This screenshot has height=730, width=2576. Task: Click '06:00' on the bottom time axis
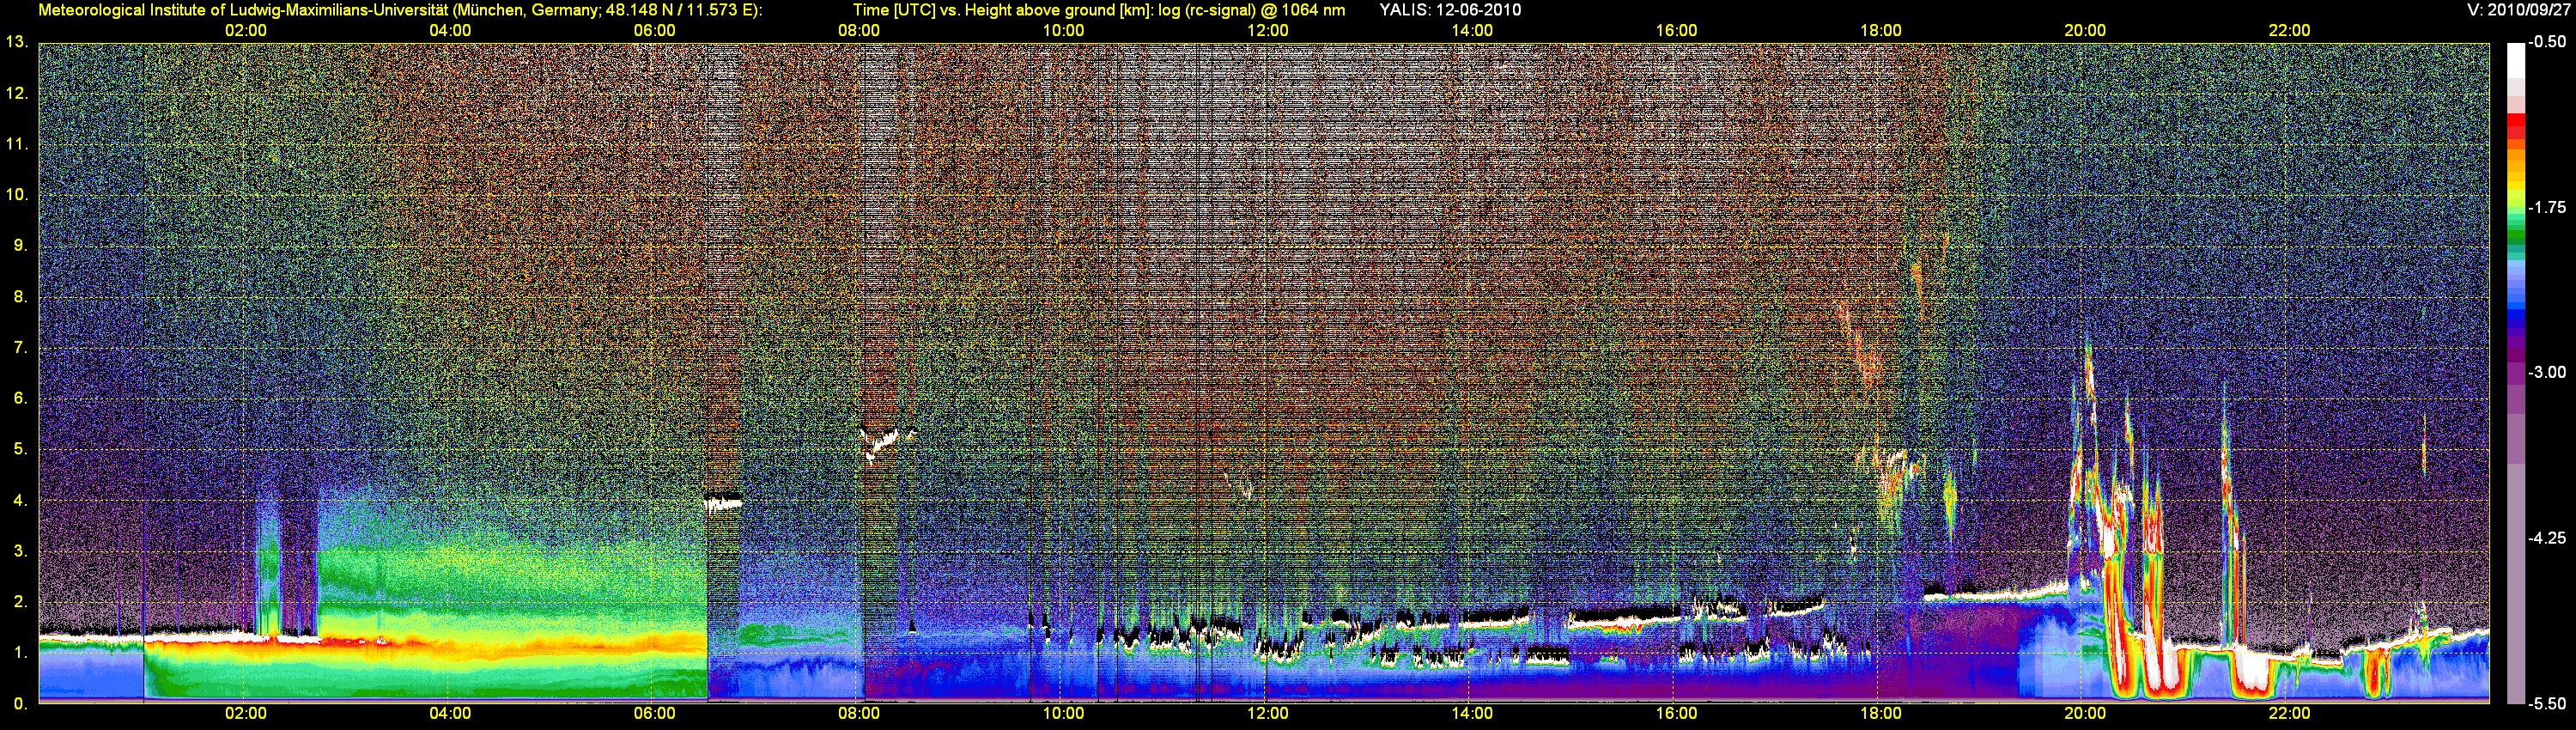pyautogui.click(x=654, y=714)
